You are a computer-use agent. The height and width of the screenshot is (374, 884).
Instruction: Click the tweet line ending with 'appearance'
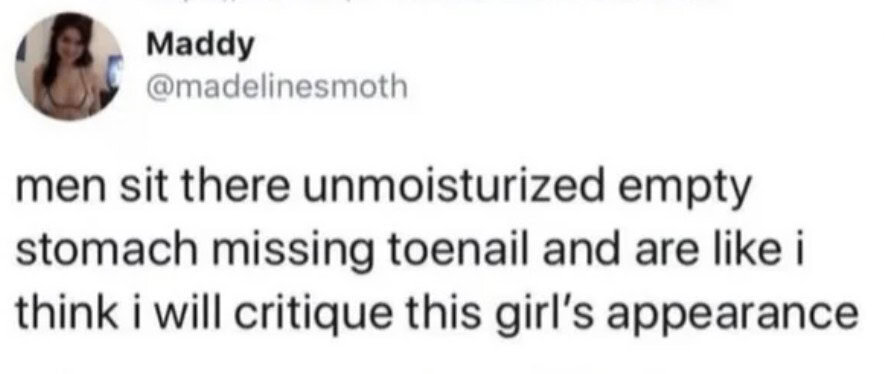click(x=436, y=314)
